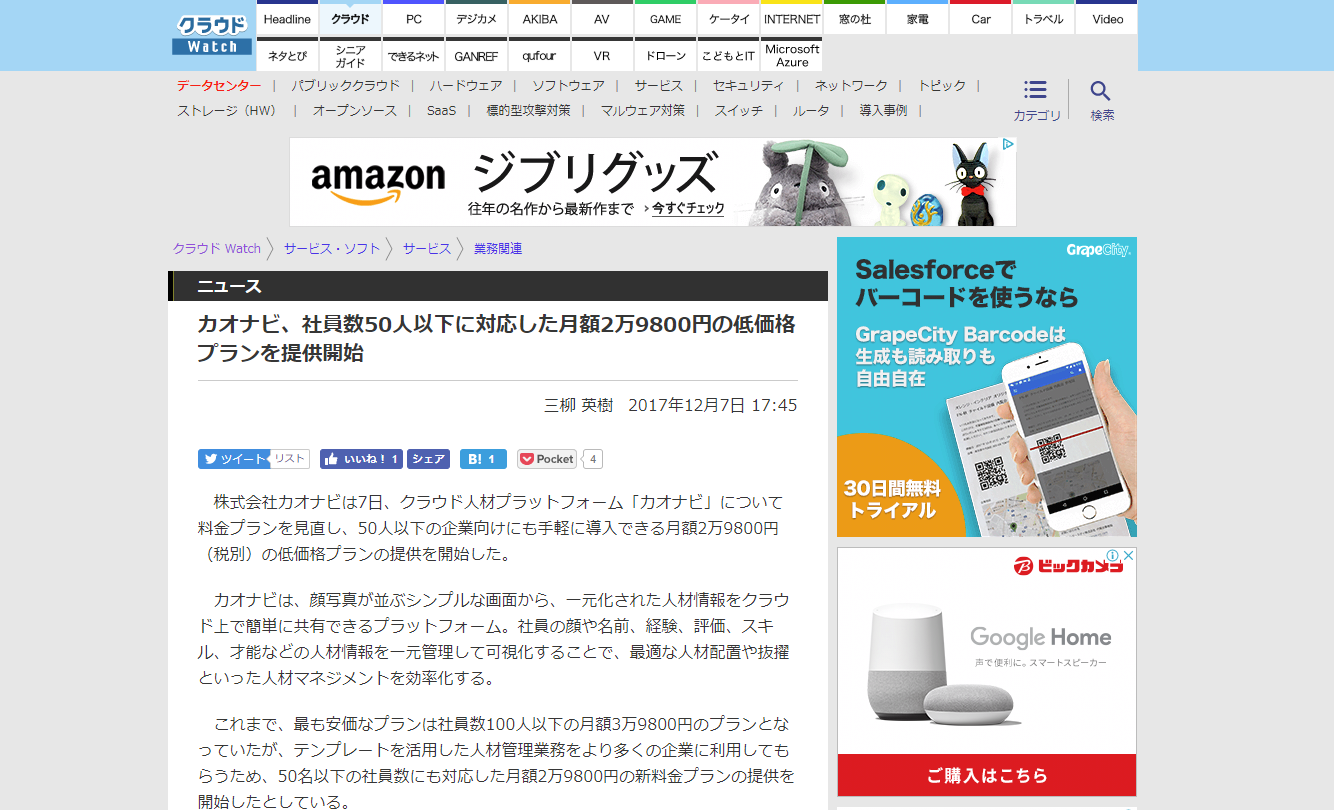
Task: Go to the ネットワーク category
Action: coord(851,86)
